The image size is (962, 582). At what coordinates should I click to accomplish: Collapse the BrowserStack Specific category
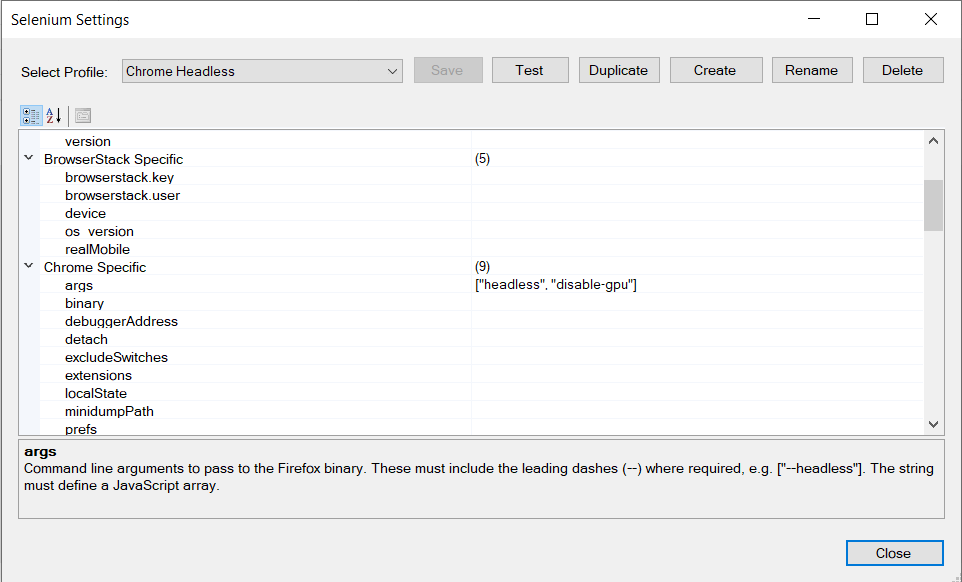[x=28, y=158]
